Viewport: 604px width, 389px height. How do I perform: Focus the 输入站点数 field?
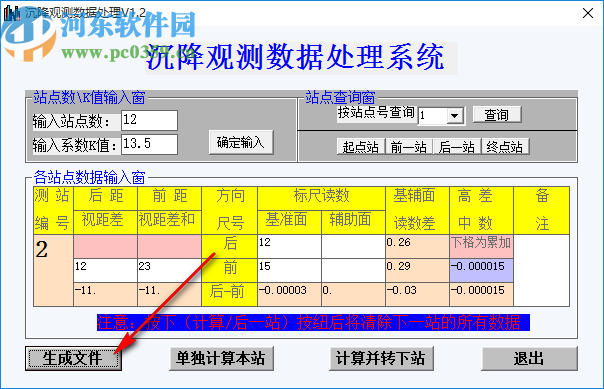(149, 120)
